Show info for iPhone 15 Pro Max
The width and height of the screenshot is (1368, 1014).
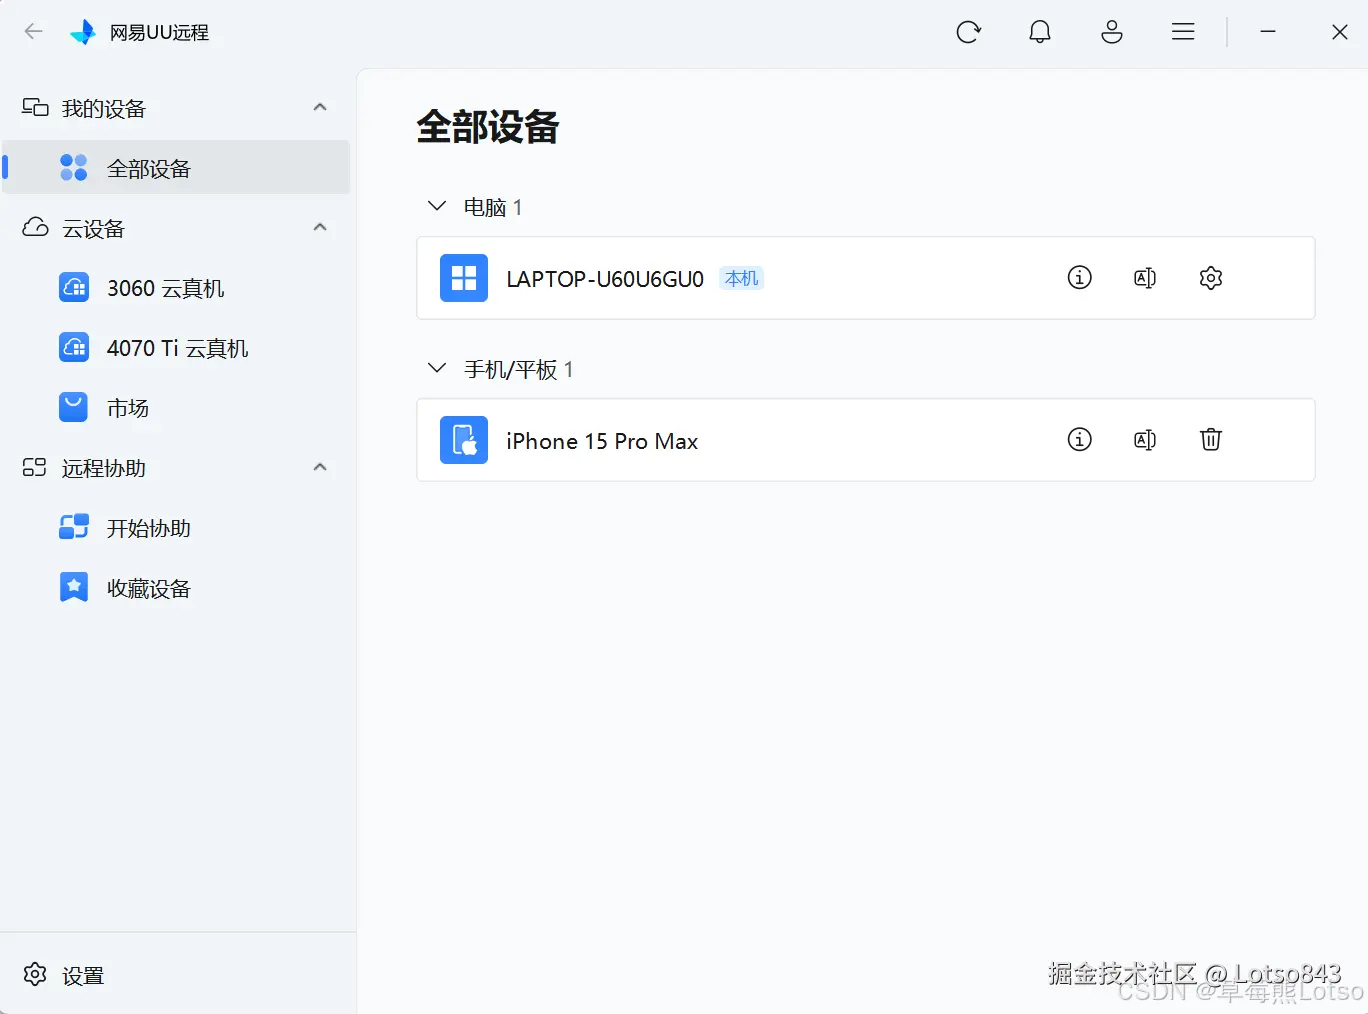(x=1080, y=439)
